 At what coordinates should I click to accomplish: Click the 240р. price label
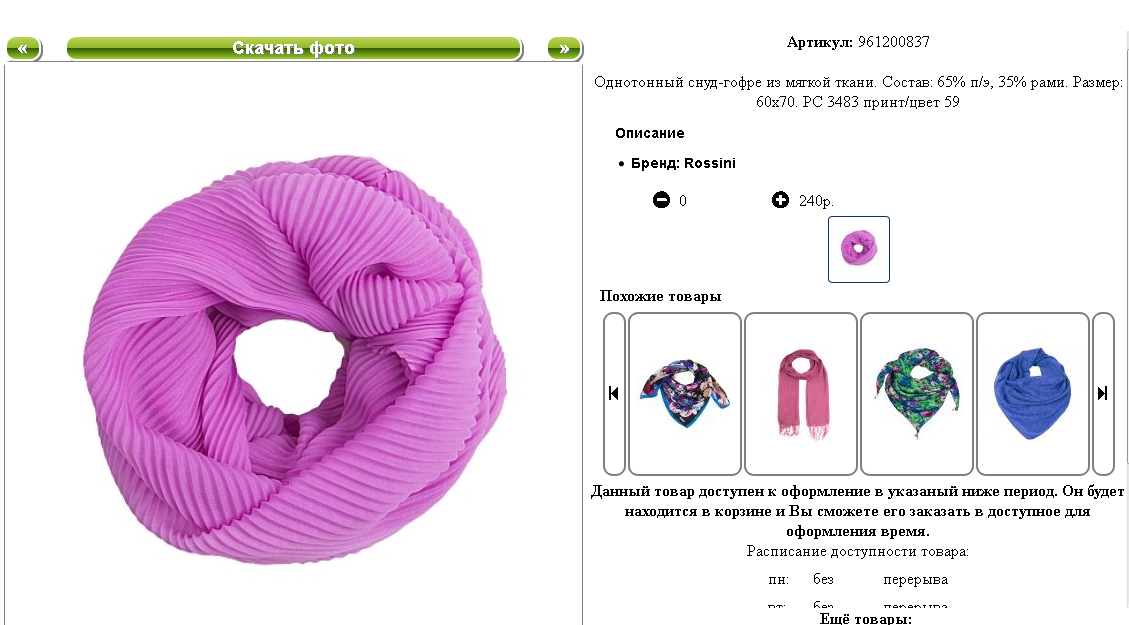pyautogui.click(x=816, y=201)
